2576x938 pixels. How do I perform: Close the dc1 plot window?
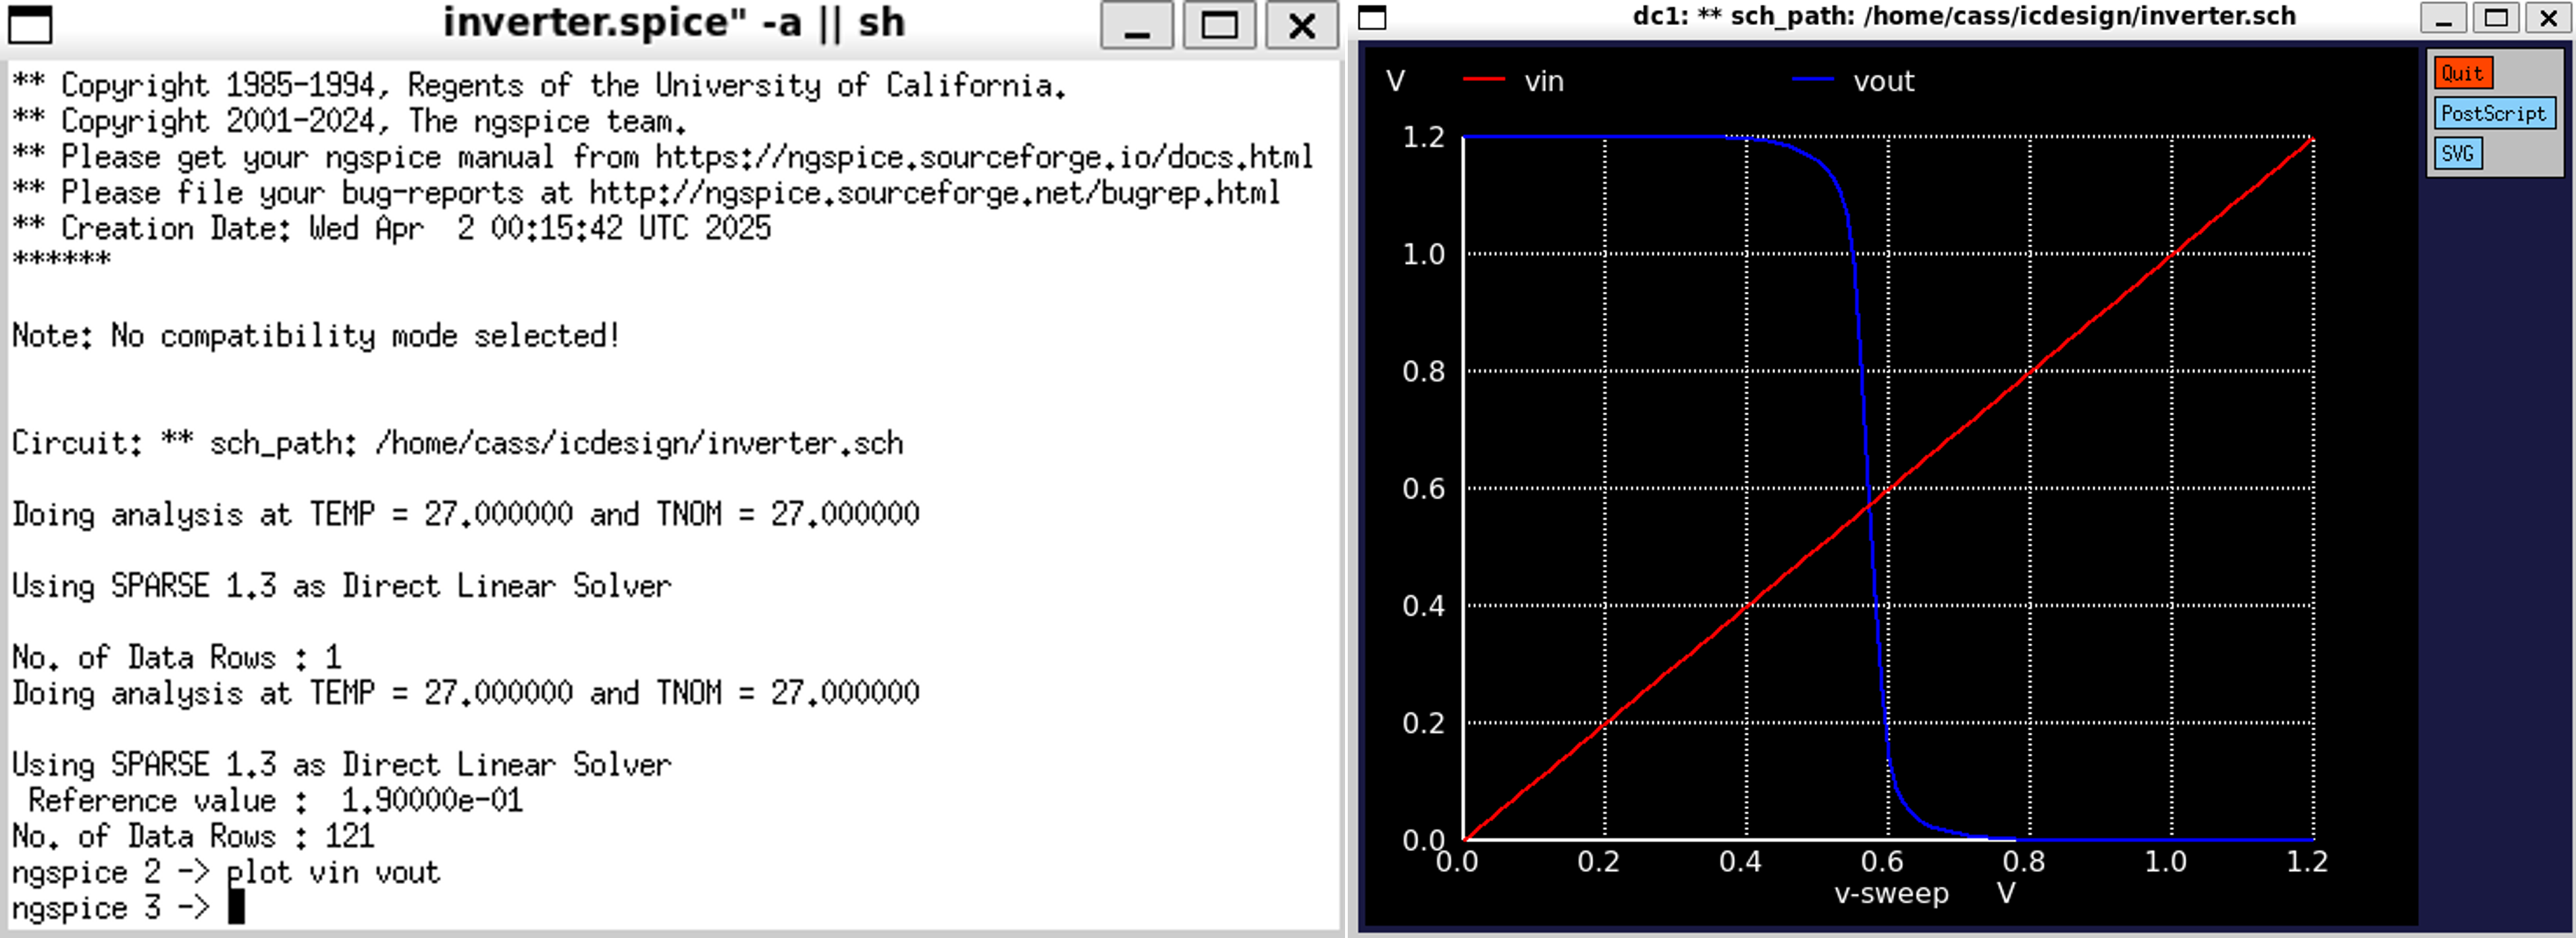[2548, 18]
